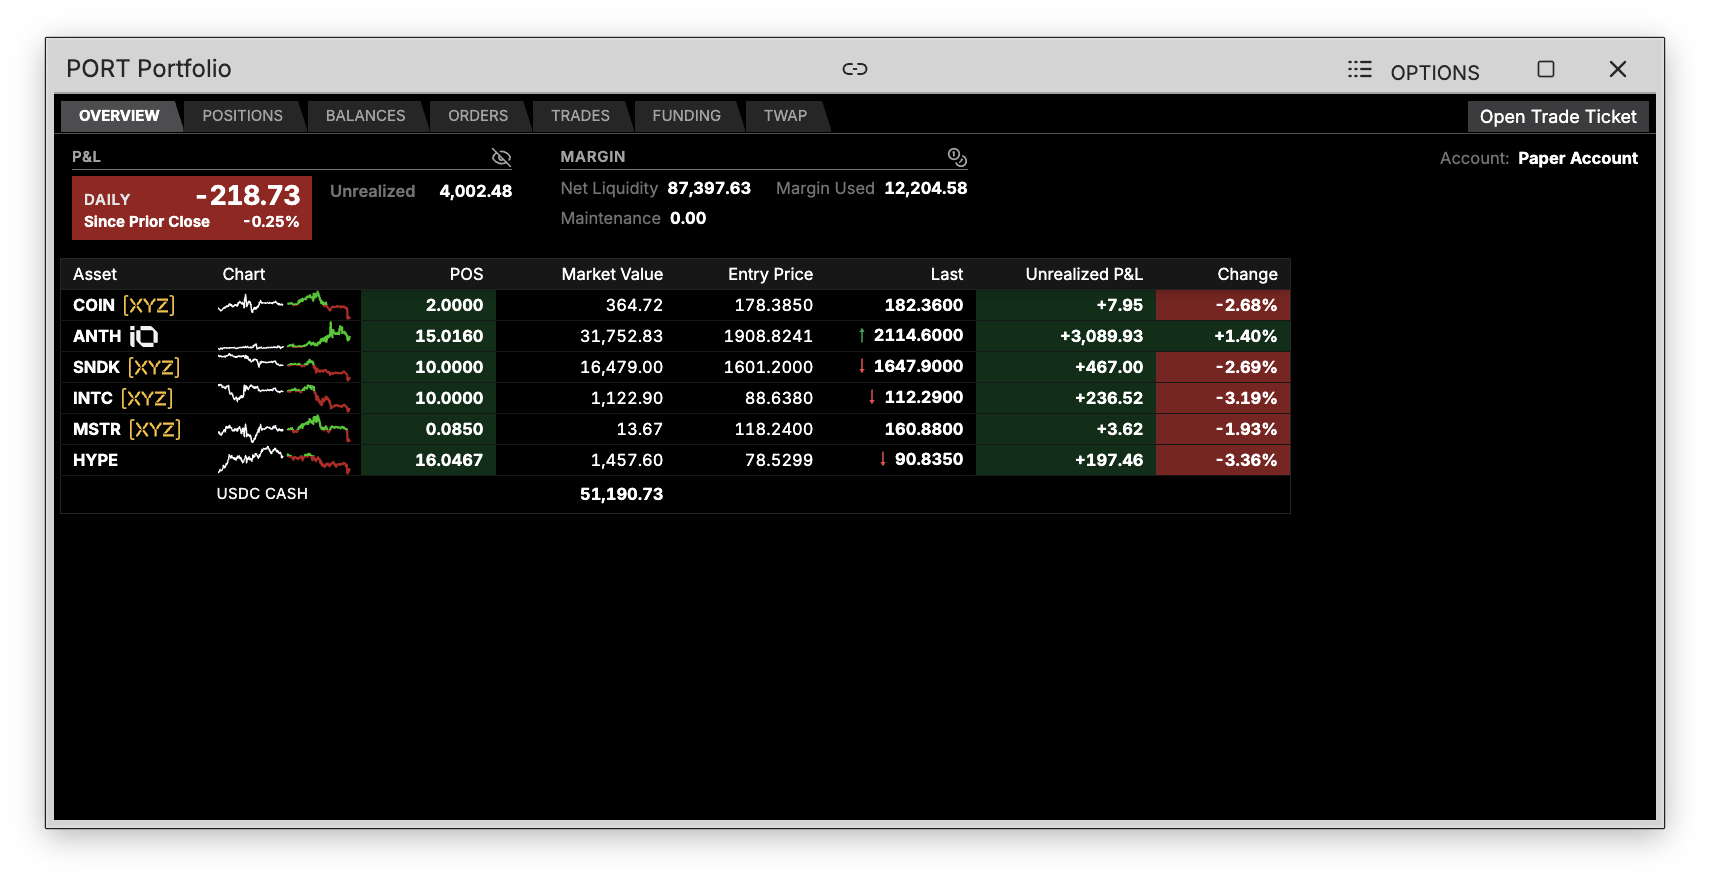1710x882 pixels.
Task: Sort by Market Value column header
Action: (x=612, y=274)
